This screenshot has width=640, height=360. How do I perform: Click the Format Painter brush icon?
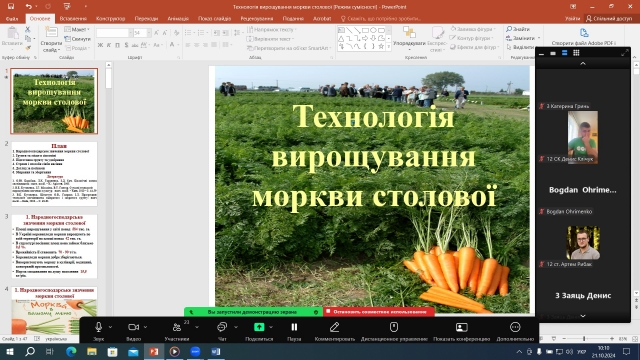click(x=28, y=48)
